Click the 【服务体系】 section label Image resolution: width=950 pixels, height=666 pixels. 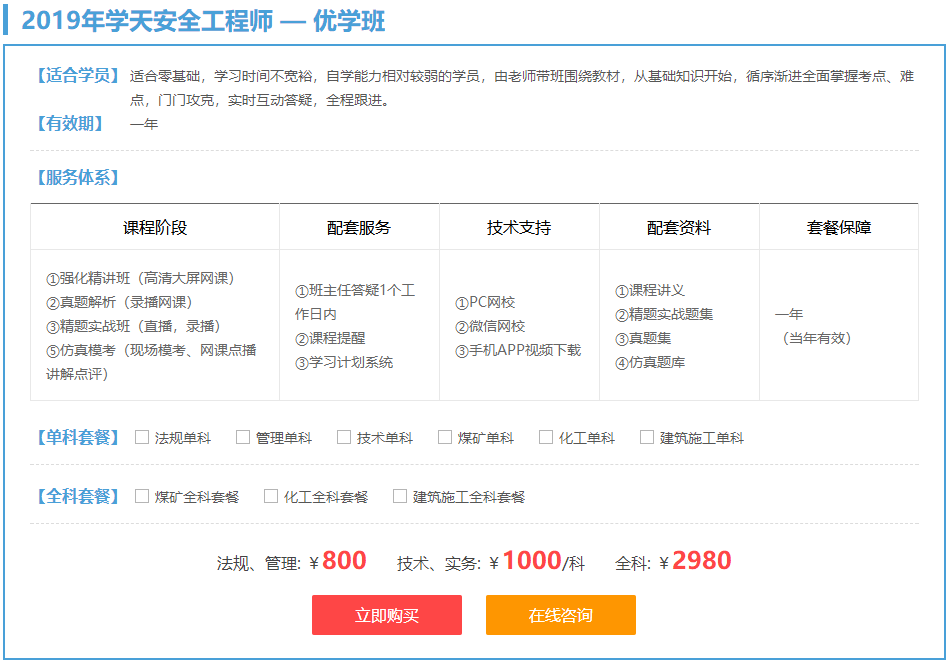[x=79, y=178]
